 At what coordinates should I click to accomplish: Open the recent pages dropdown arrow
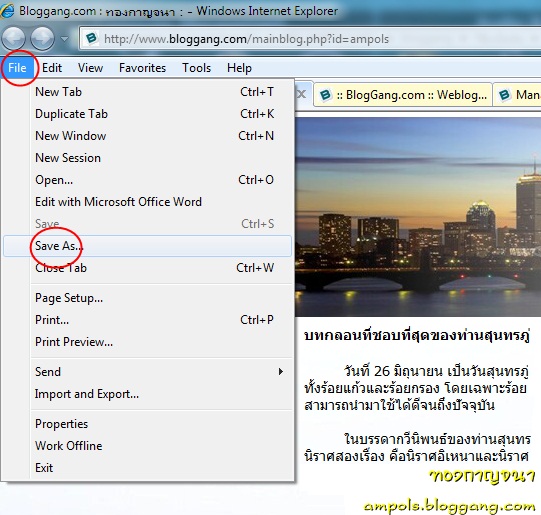point(65,39)
